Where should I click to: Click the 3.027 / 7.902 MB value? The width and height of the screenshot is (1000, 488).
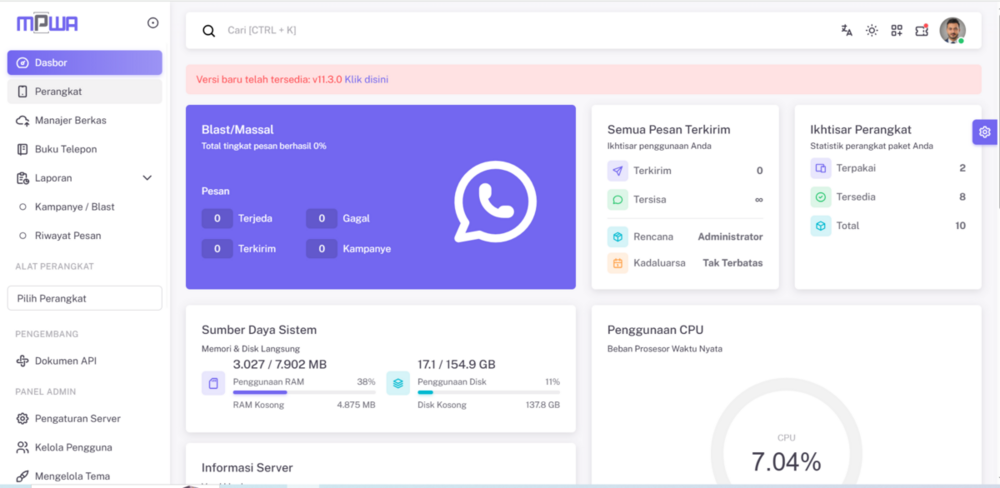click(x=280, y=365)
